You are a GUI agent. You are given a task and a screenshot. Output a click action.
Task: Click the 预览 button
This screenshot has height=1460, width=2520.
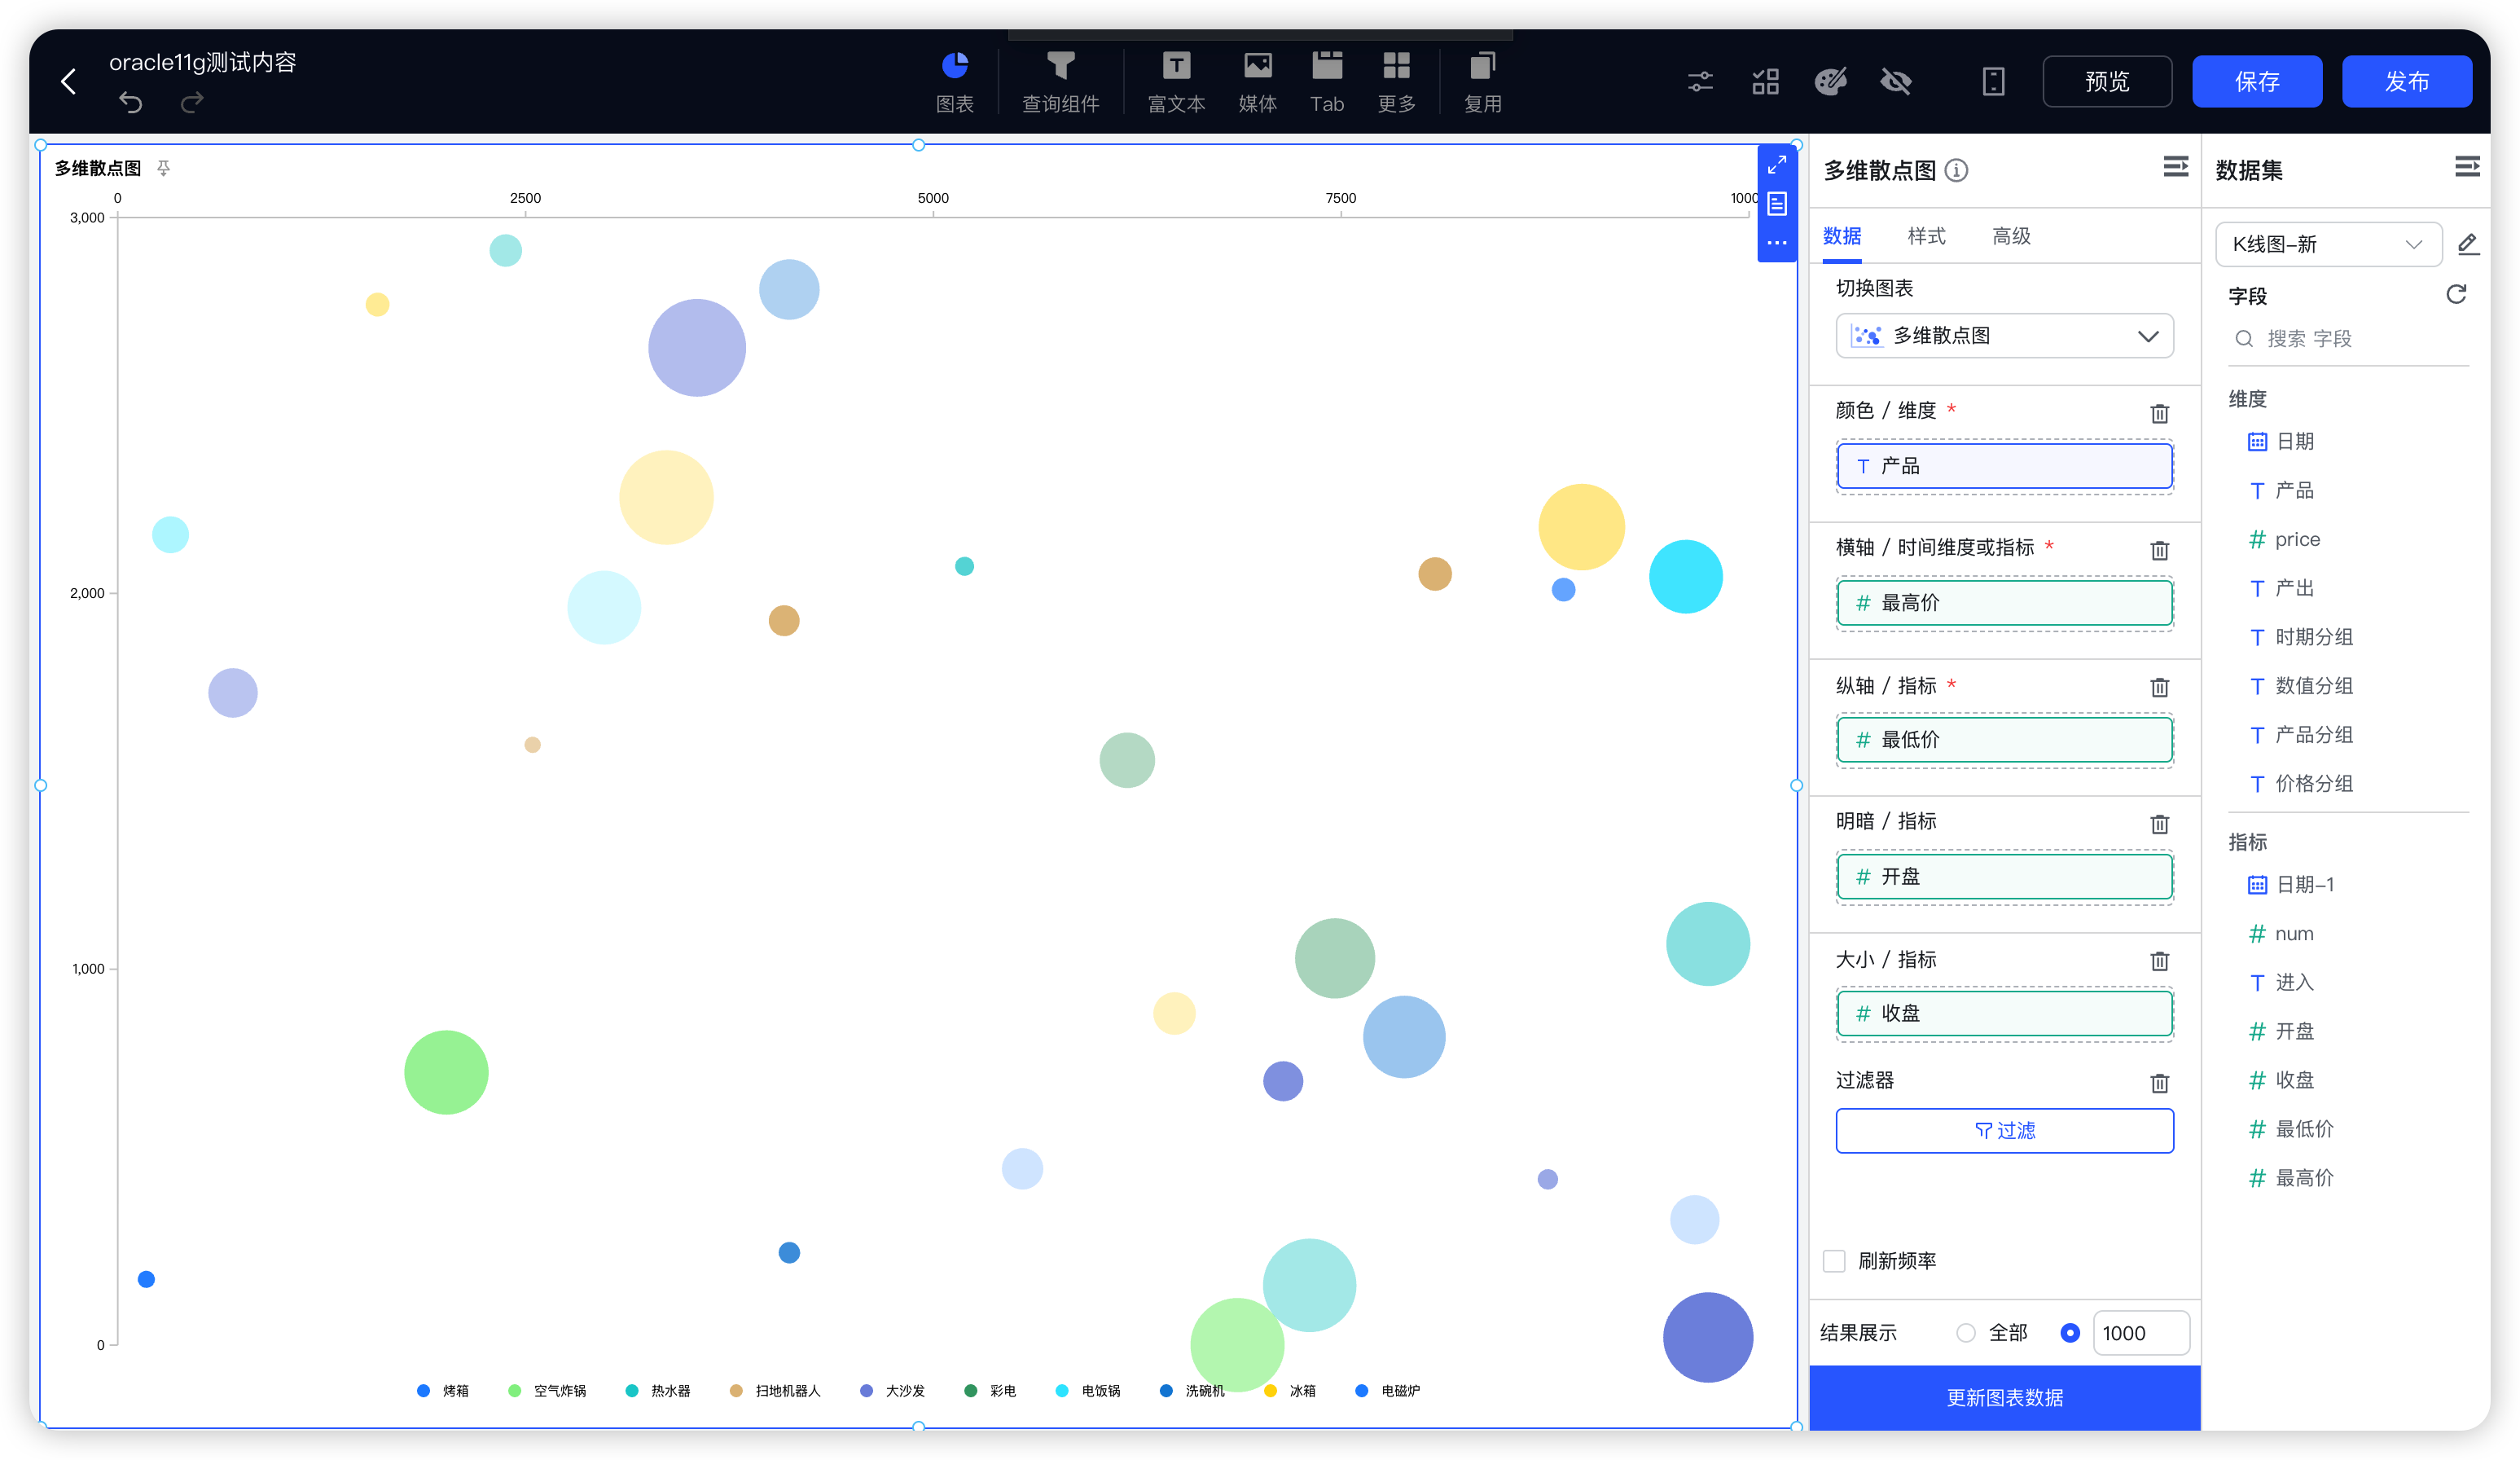point(2106,81)
